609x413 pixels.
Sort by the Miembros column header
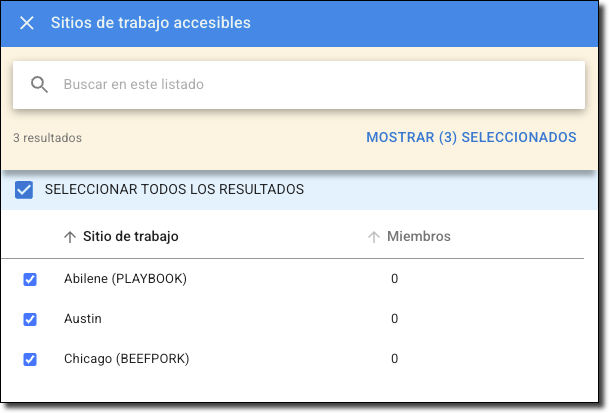(418, 237)
